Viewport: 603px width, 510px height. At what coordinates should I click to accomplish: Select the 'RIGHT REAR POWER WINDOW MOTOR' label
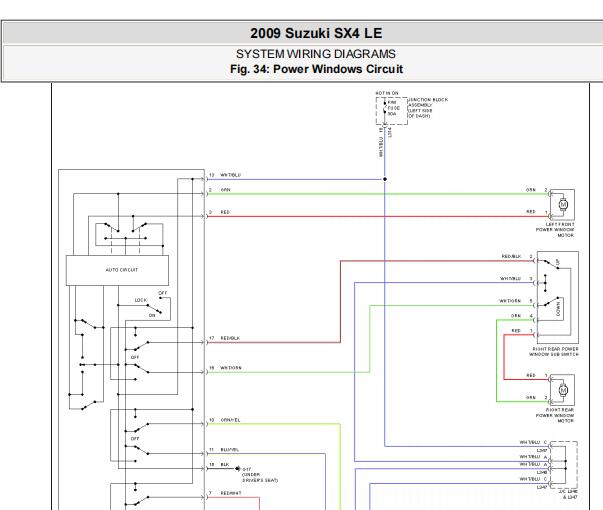click(555, 415)
